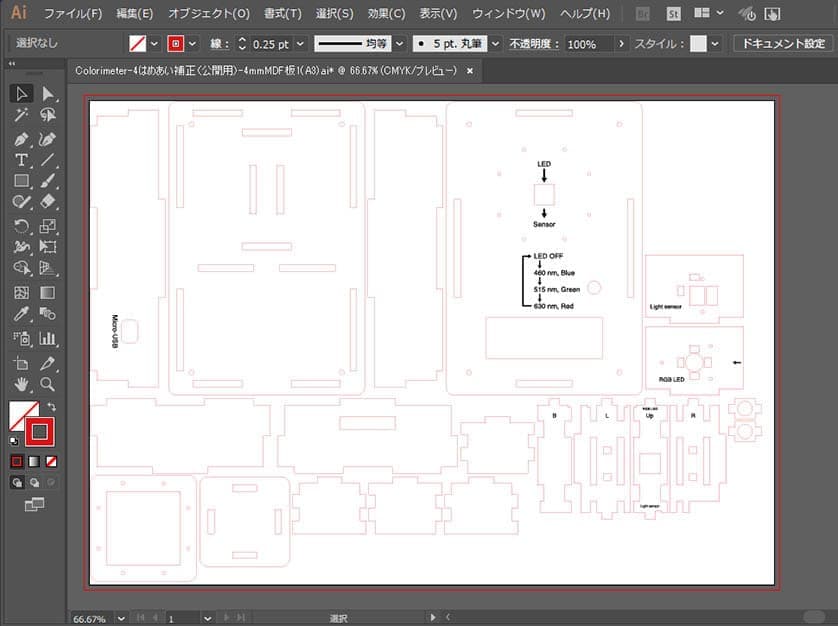The height and width of the screenshot is (626, 838).
Task: Open the 効果(C) menu
Action: [386, 14]
